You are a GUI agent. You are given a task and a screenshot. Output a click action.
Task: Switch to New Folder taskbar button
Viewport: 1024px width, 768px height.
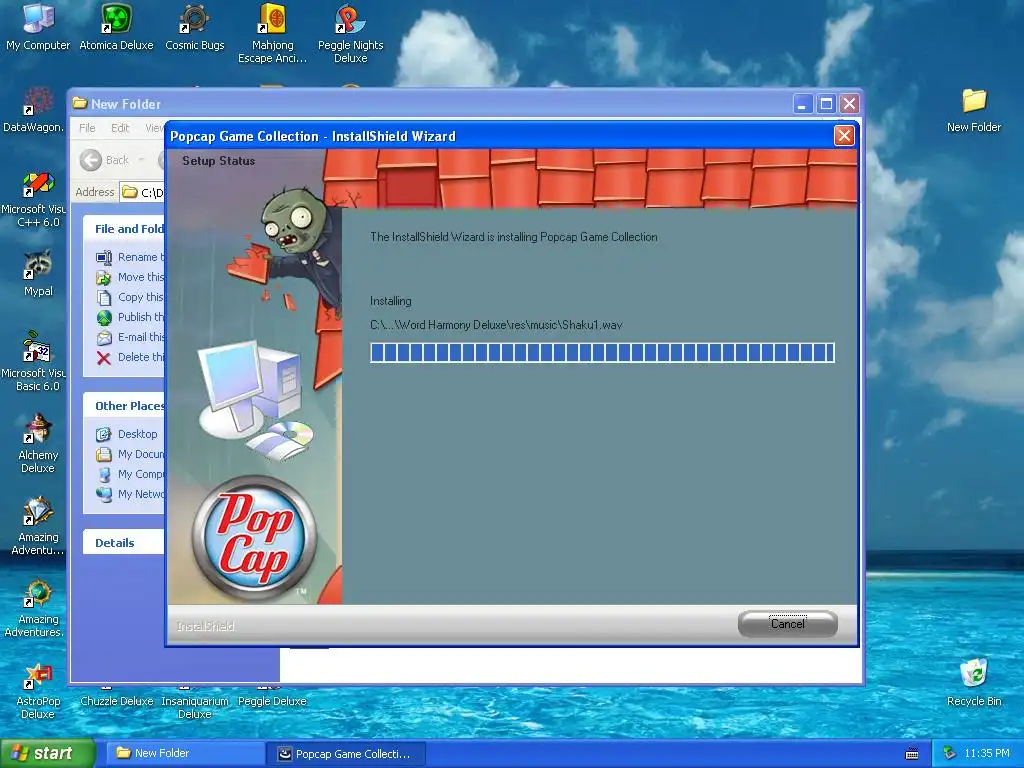coord(186,754)
